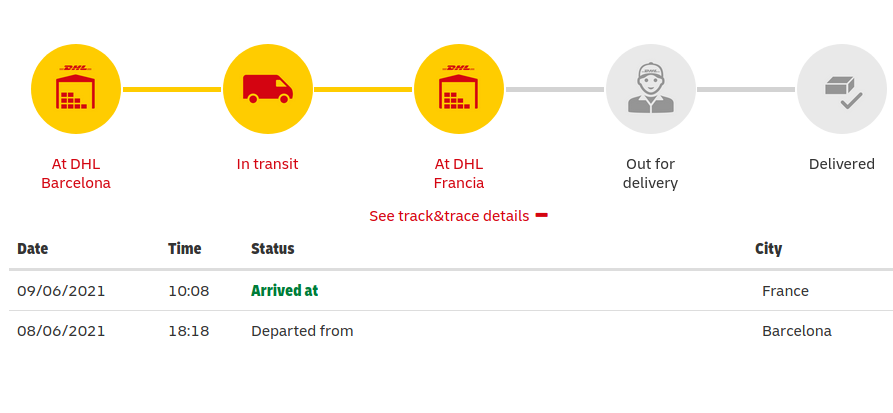893x413 pixels.
Task: Click the At DHL Francia warehouse icon
Action: click(x=458, y=89)
